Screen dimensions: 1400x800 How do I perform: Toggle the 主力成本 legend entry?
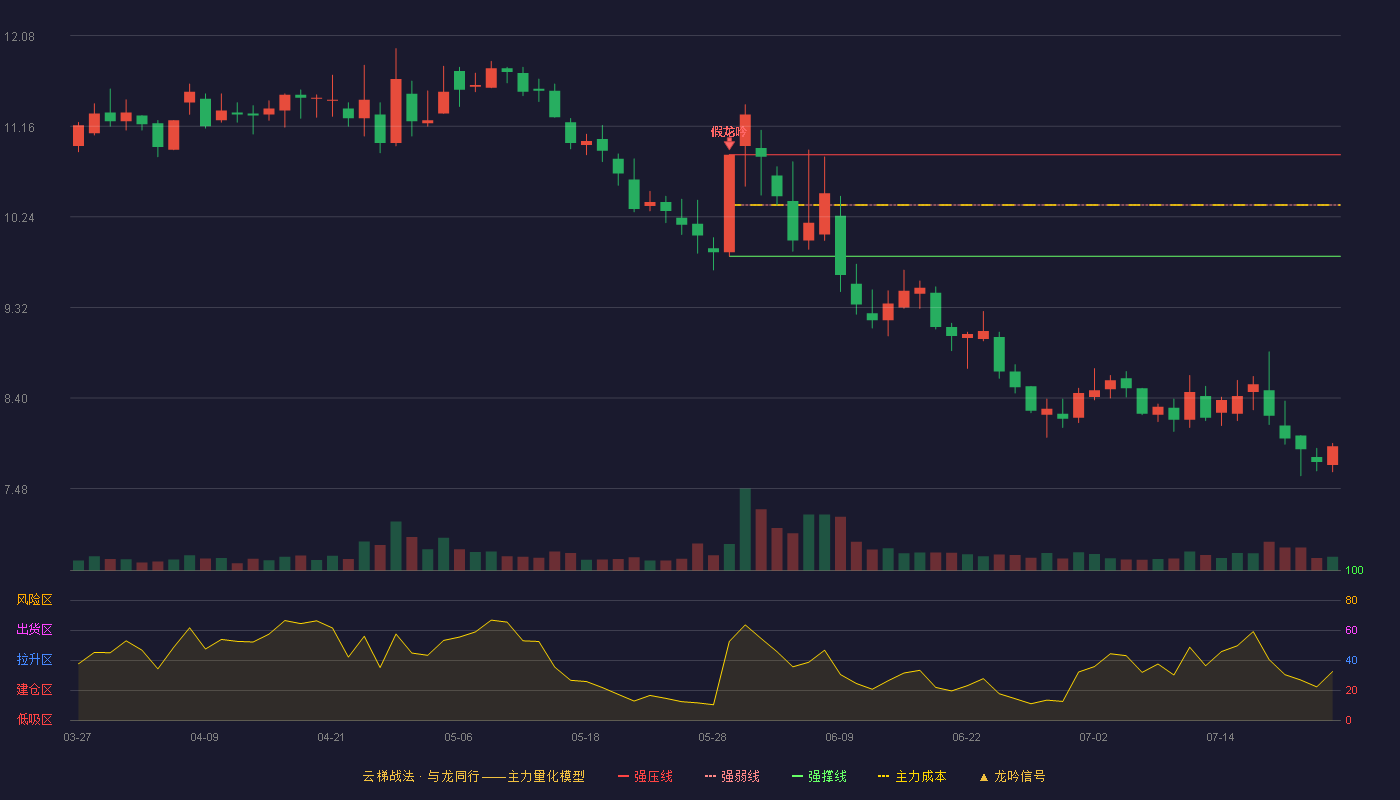point(912,776)
